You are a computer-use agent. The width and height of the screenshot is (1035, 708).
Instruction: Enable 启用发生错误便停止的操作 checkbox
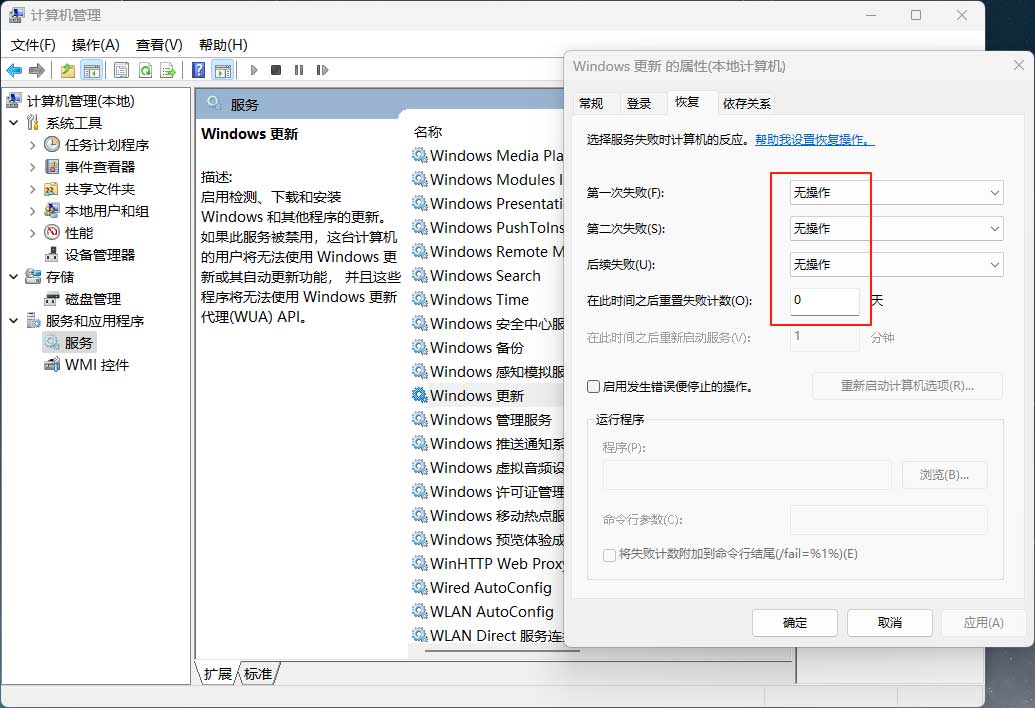pos(593,386)
